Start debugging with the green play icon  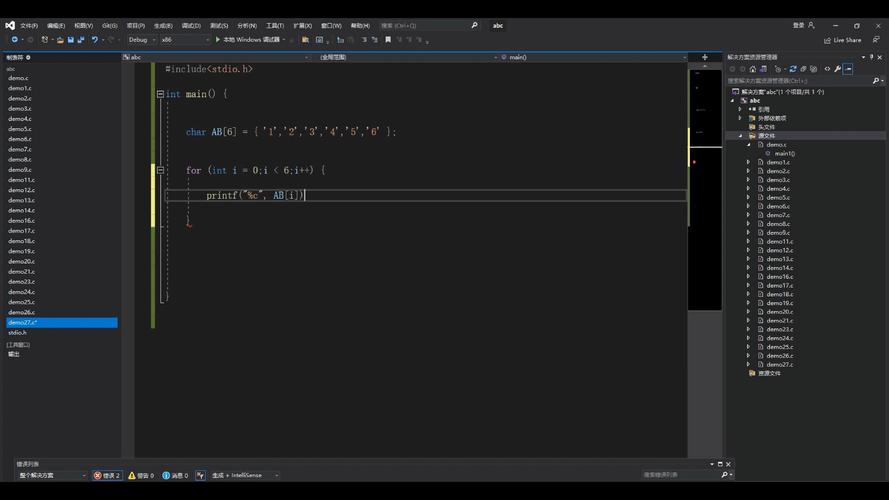tap(218, 40)
